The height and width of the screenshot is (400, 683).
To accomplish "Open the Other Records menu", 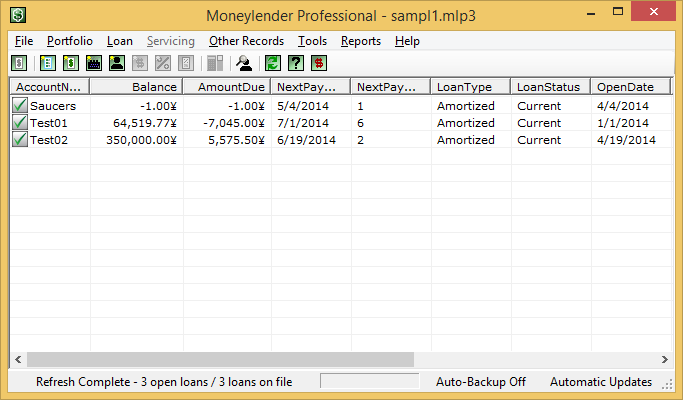I will click(x=246, y=41).
